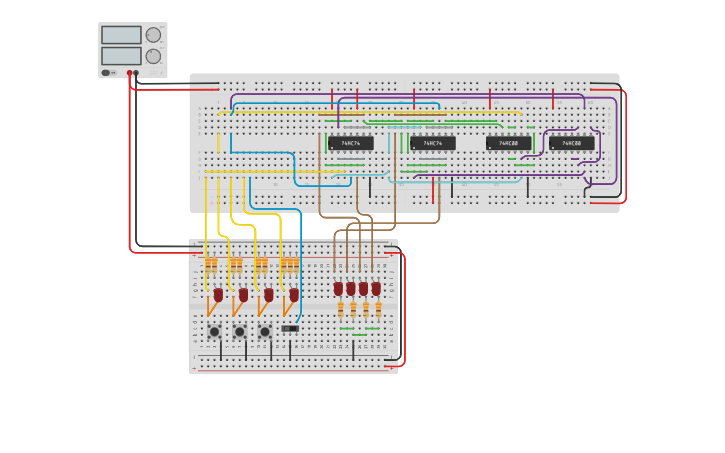Select the leftmost of the four output LEDs
This screenshot has width=725, height=453.
click(x=338, y=289)
